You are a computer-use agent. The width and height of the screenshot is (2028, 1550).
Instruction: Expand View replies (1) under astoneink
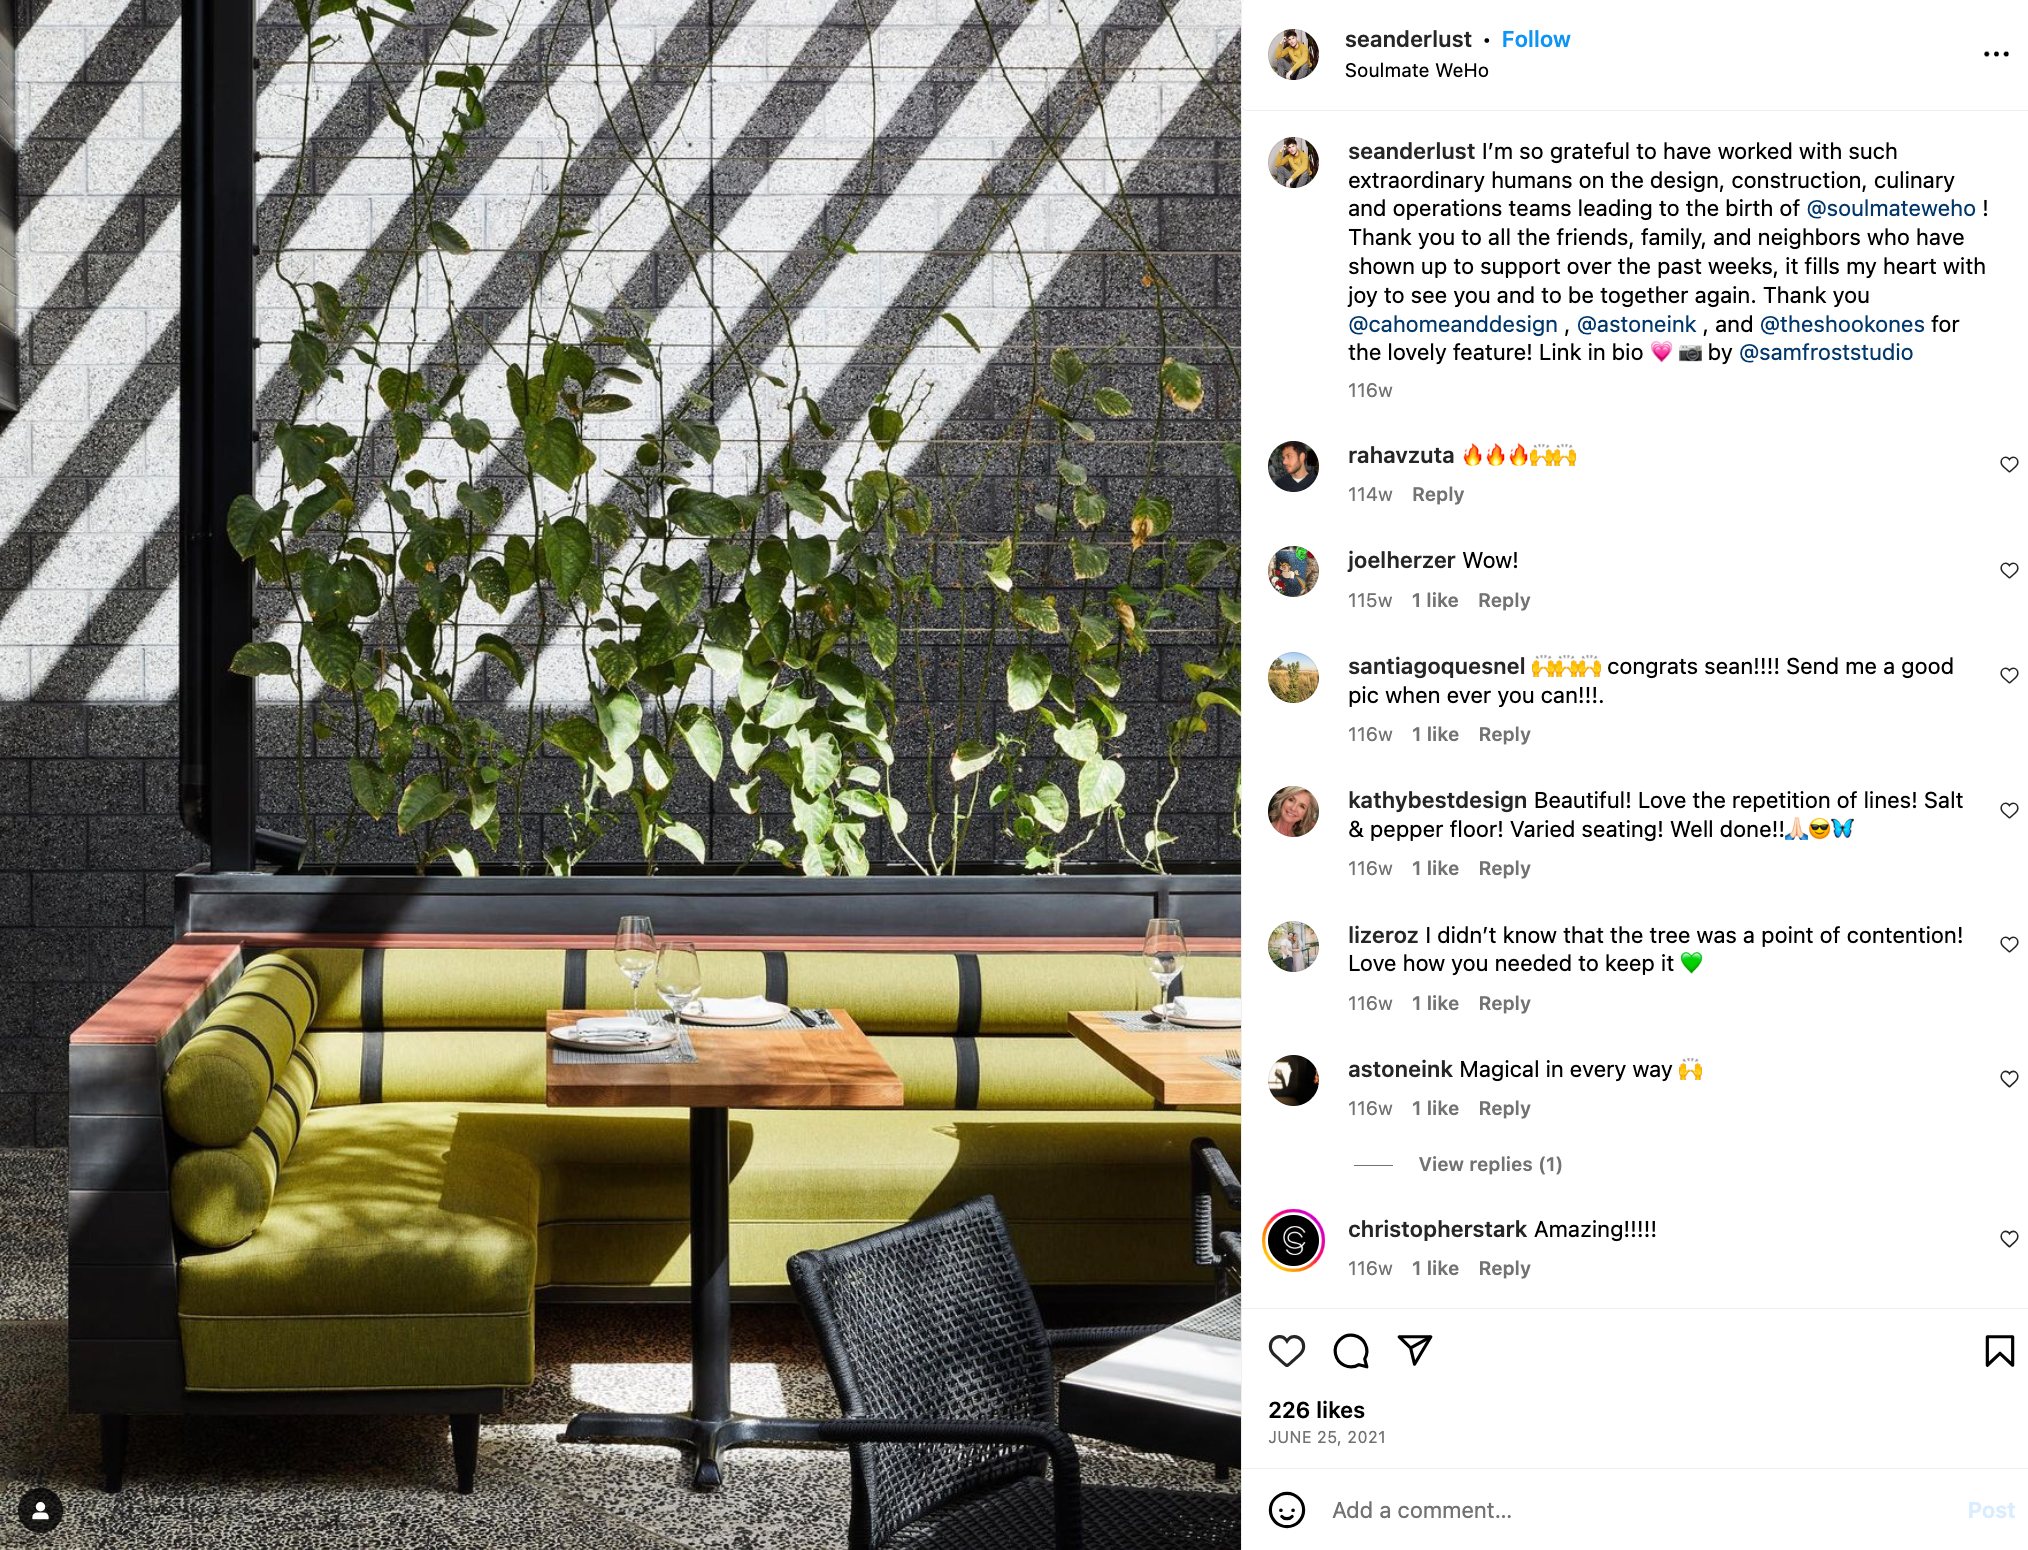click(x=1490, y=1164)
